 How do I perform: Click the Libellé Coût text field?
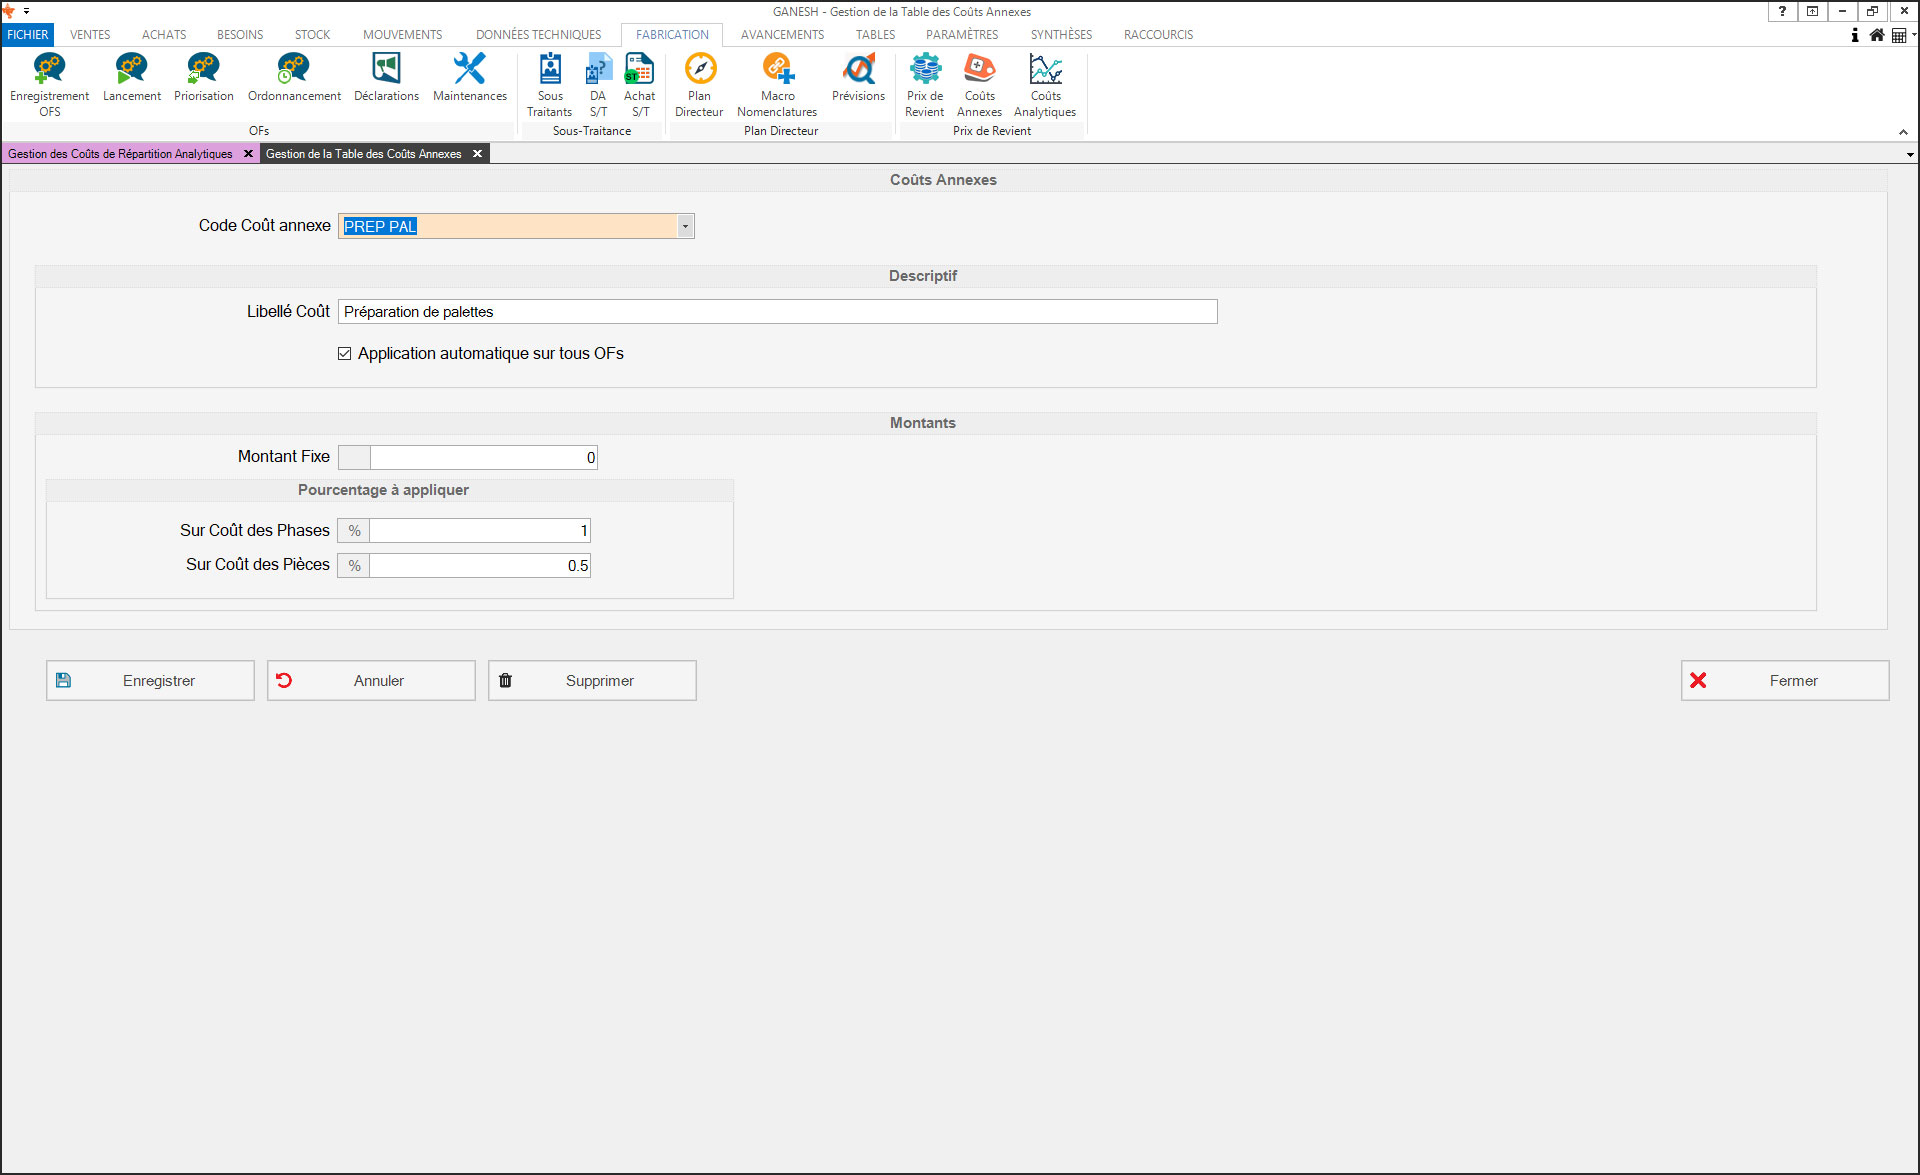coord(777,312)
